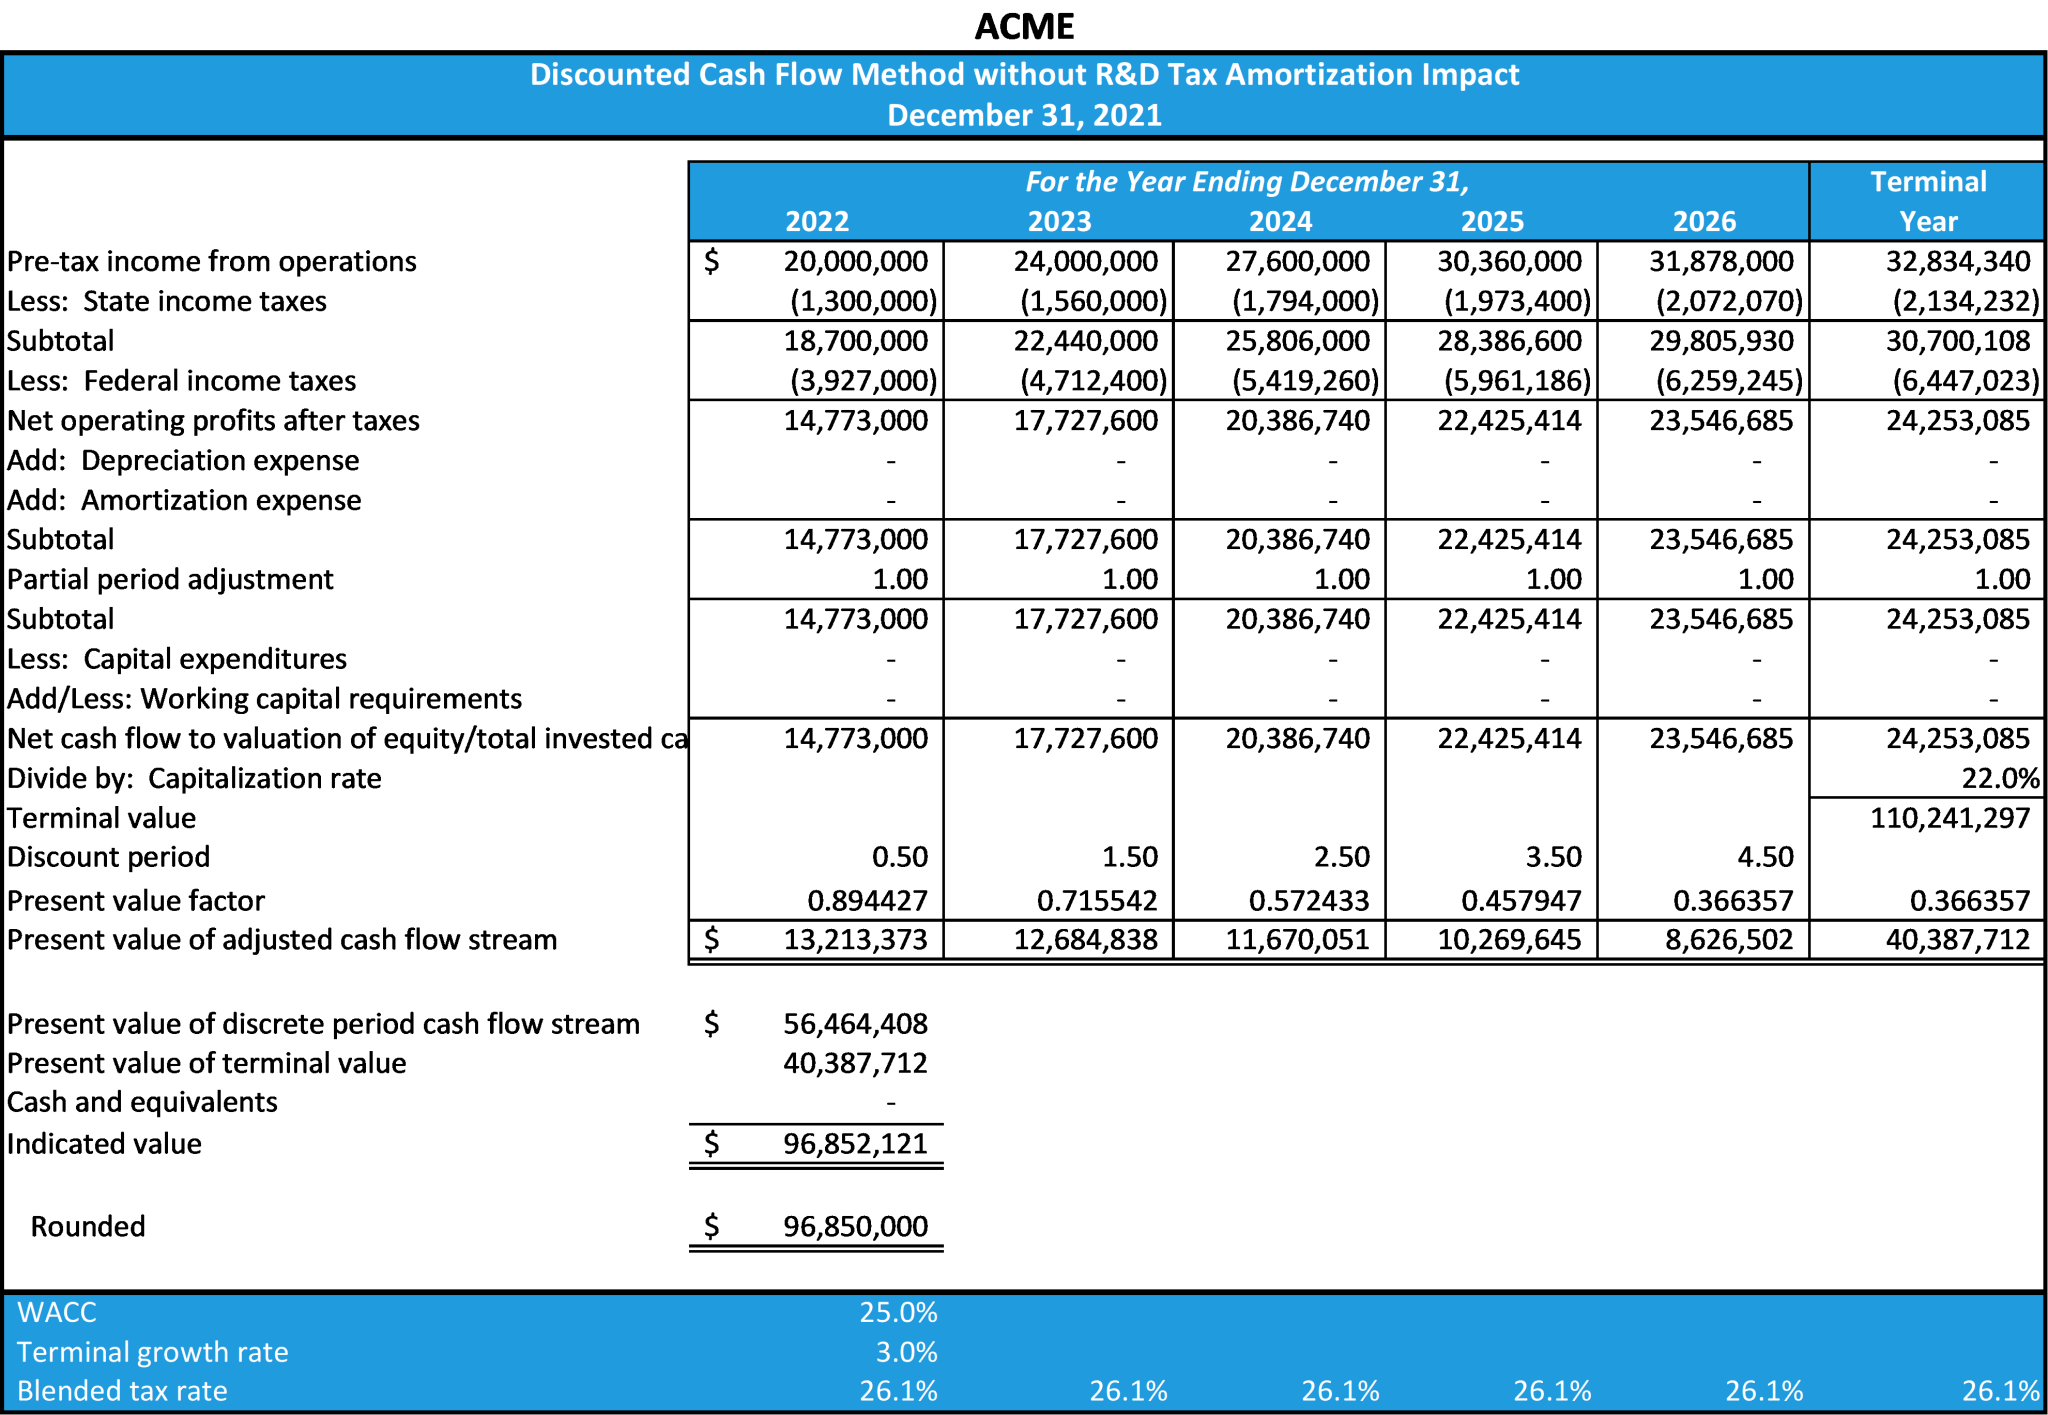The width and height of the screenshot is (2048, 1415).
Task: Select the 4.50 discount period cell
Action: tap(1766, 857)
